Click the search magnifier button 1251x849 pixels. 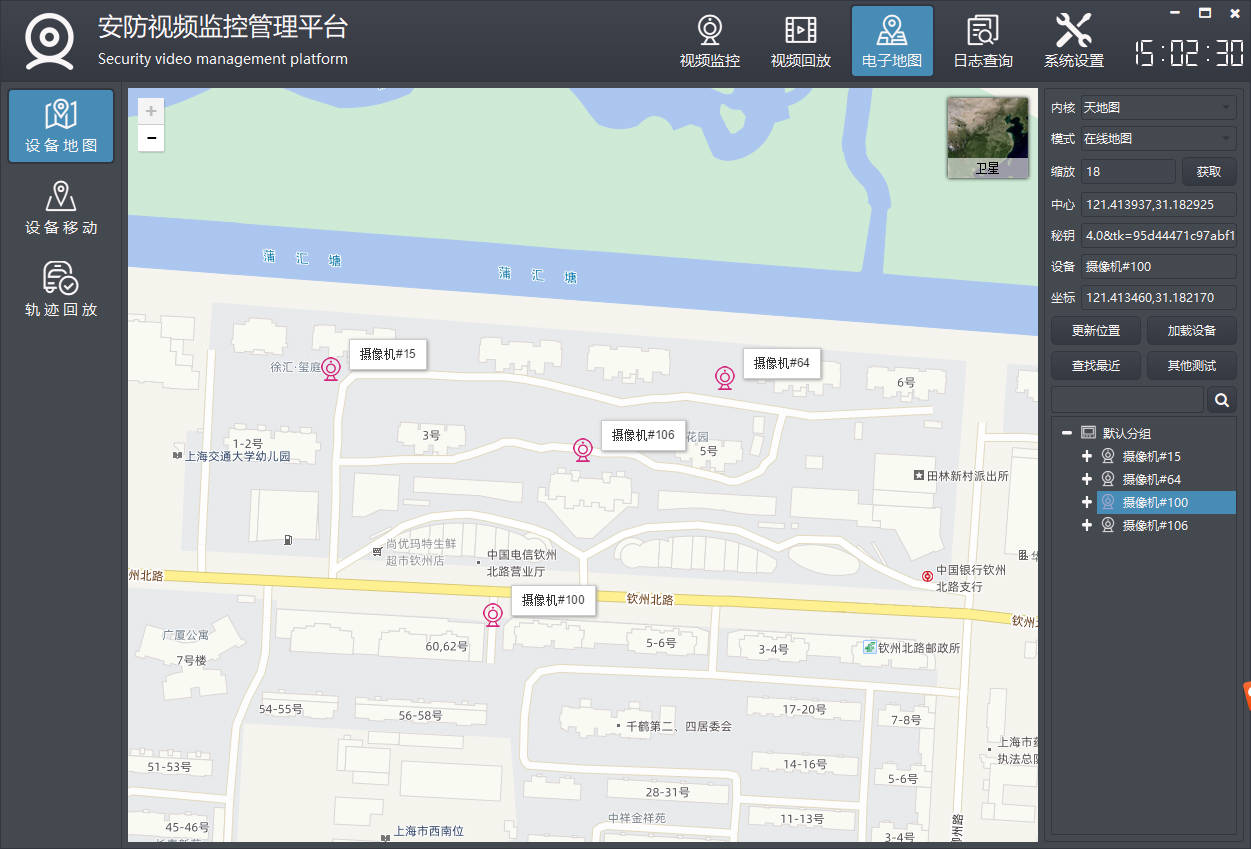(1221, 400)
